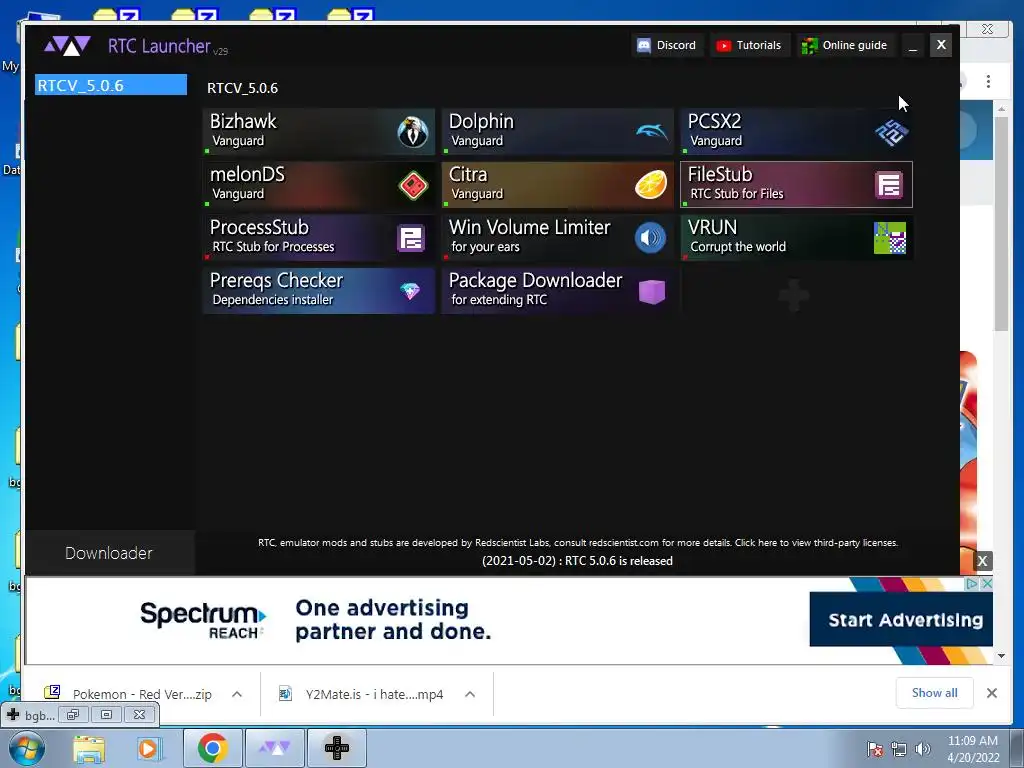The image size is (1024, 768).
Task: Click the system tray volume icon
Action: click(922, 749)
